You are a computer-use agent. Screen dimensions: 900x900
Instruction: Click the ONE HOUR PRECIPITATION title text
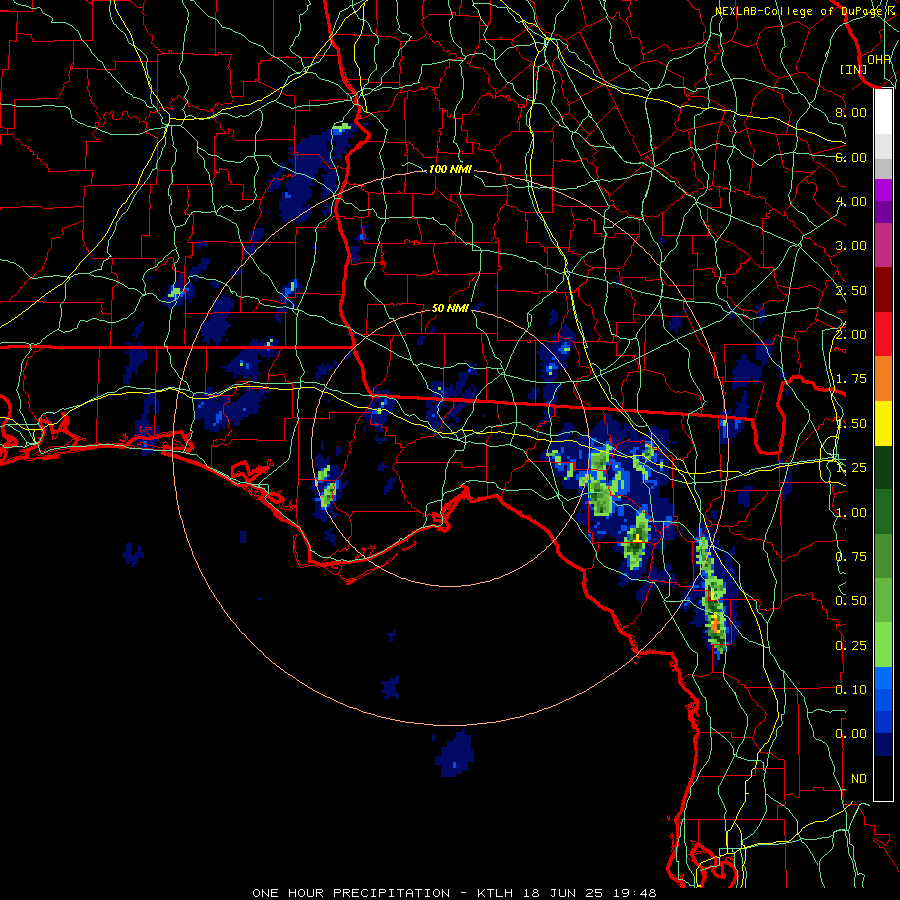click(351, 893)
